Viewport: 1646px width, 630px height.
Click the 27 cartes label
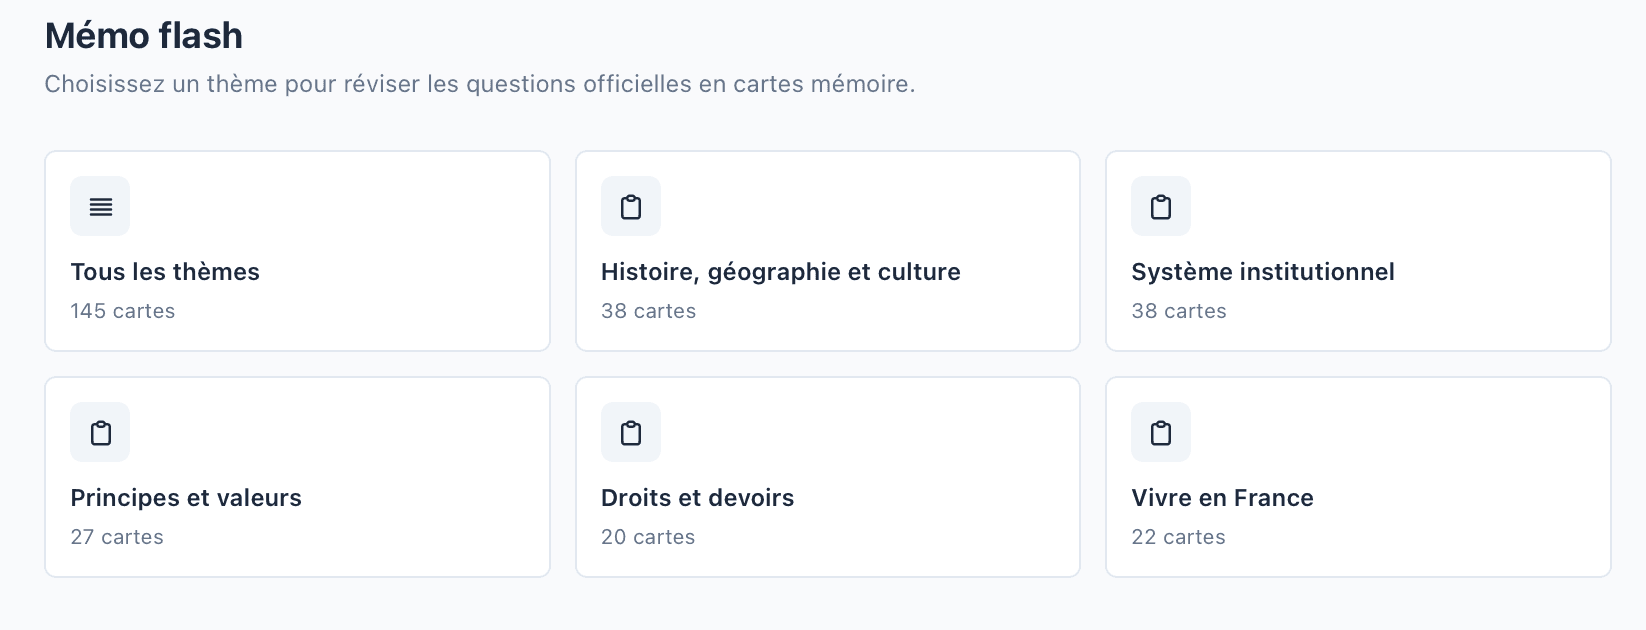point(116,537)
